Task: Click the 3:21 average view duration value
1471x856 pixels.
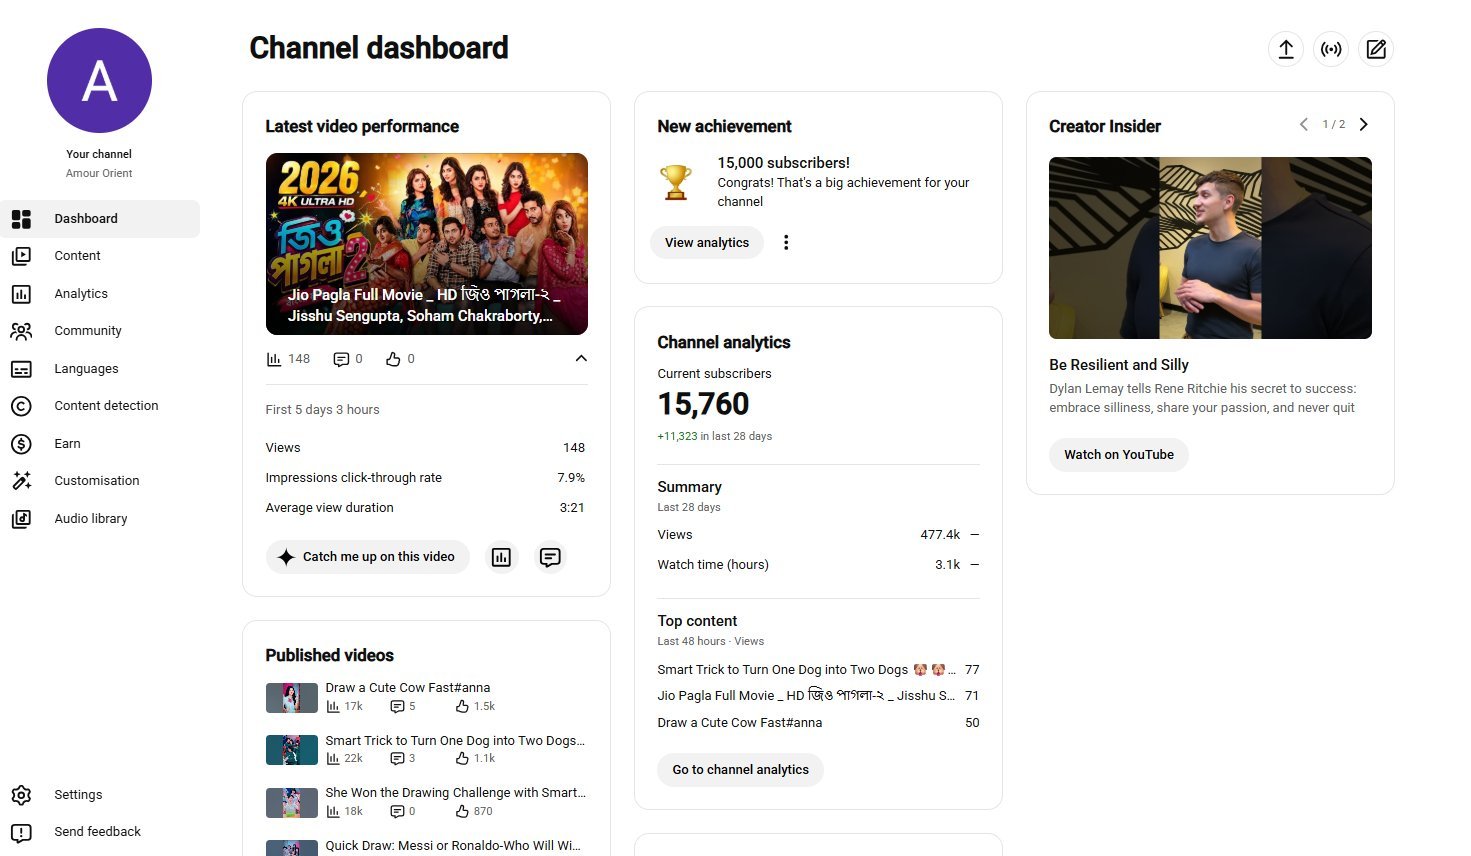Action: click(x=572, y=508)
